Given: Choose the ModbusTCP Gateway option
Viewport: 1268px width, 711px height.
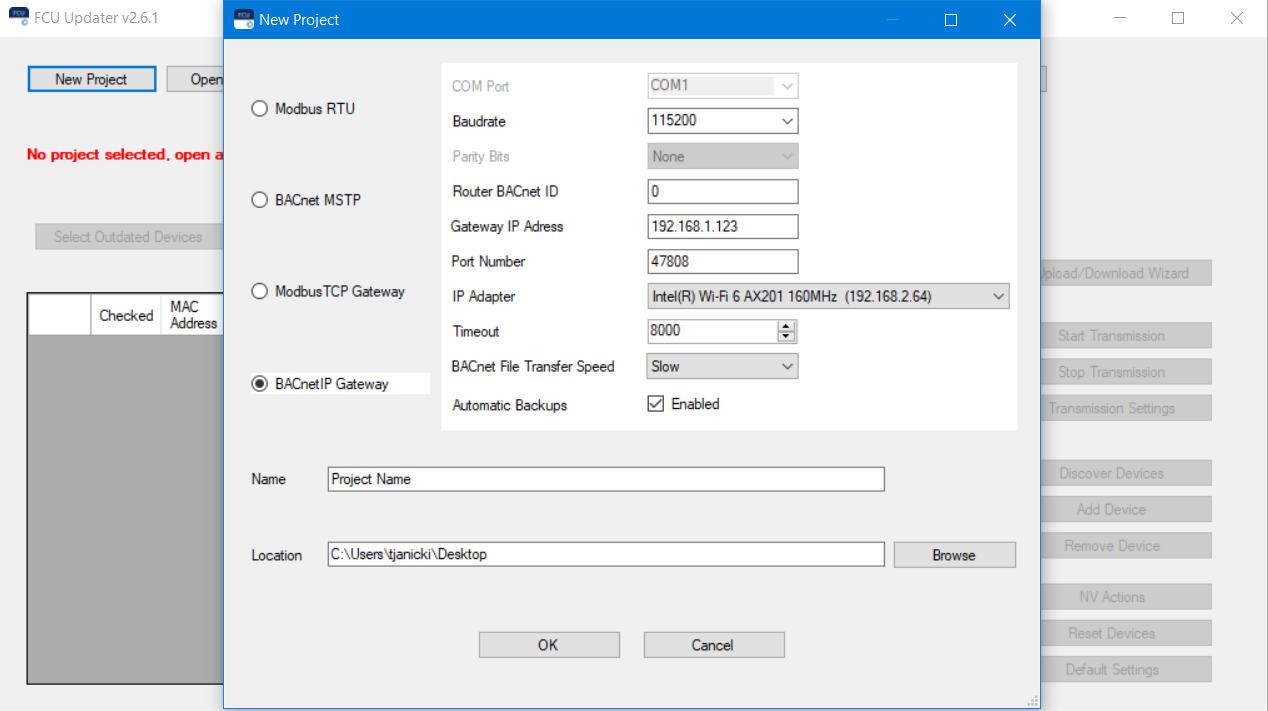Looking at the screenshot, I should (x=259, y=292).
